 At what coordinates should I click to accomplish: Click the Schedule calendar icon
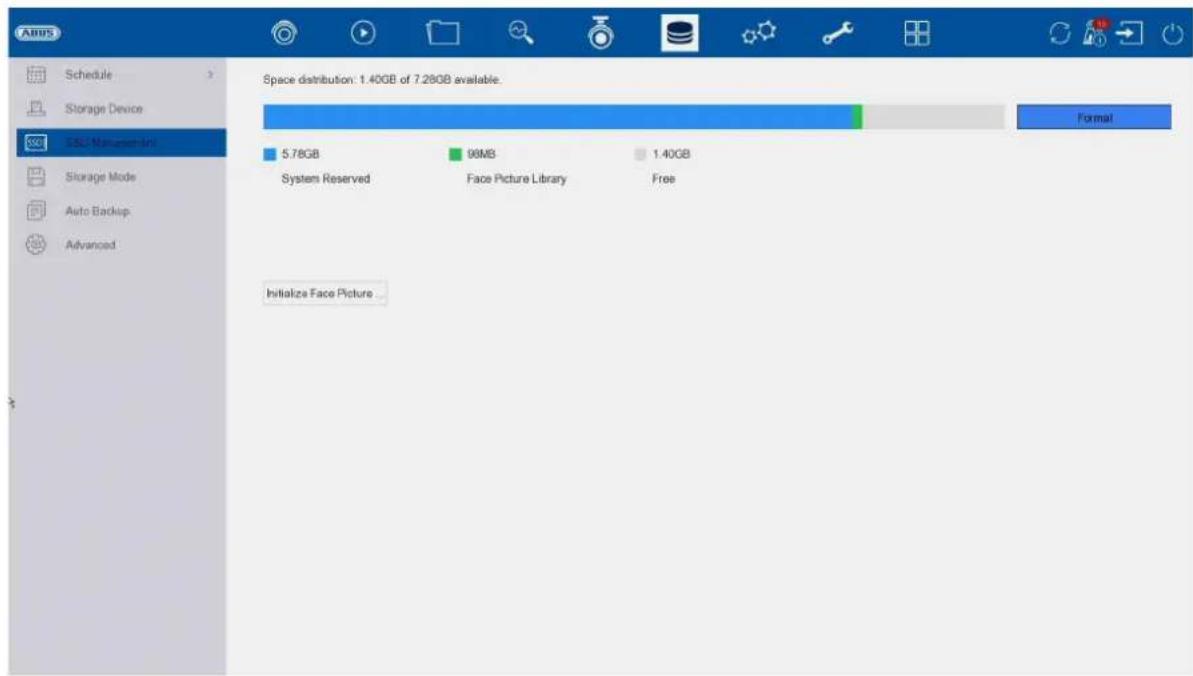tap(36, 75)
